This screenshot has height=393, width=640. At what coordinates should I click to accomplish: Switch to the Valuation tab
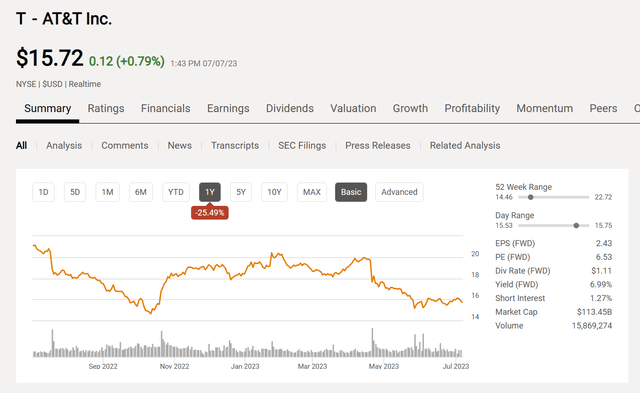click(x=353, y=109)
